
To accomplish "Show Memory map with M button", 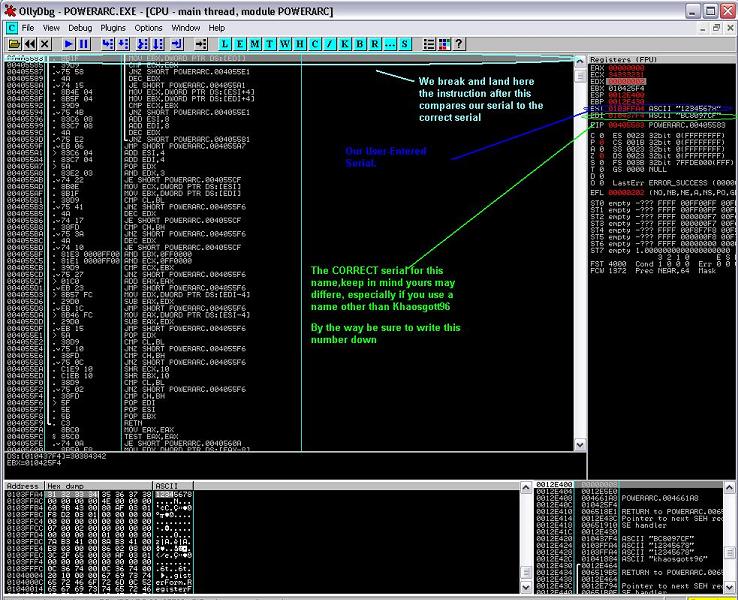I will tap(255, 44).
